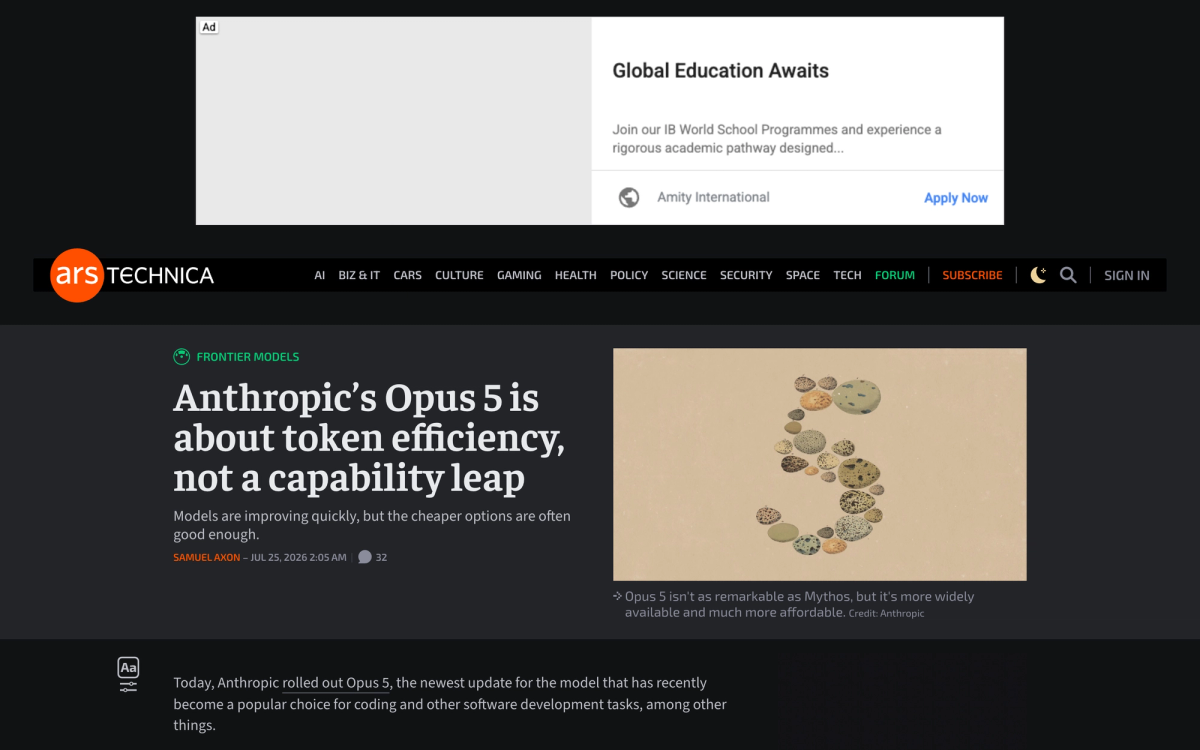Click the 'Credit: Anthropic' caption text
The width and height of the screenshot is (1200, 750).
pyautogui.click(x=886, y=613)
